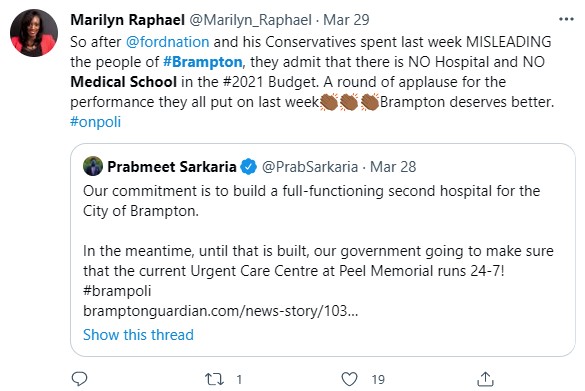585x391 pixels.
Task: Open the @fordnation mention link
Action: (168, 42)
